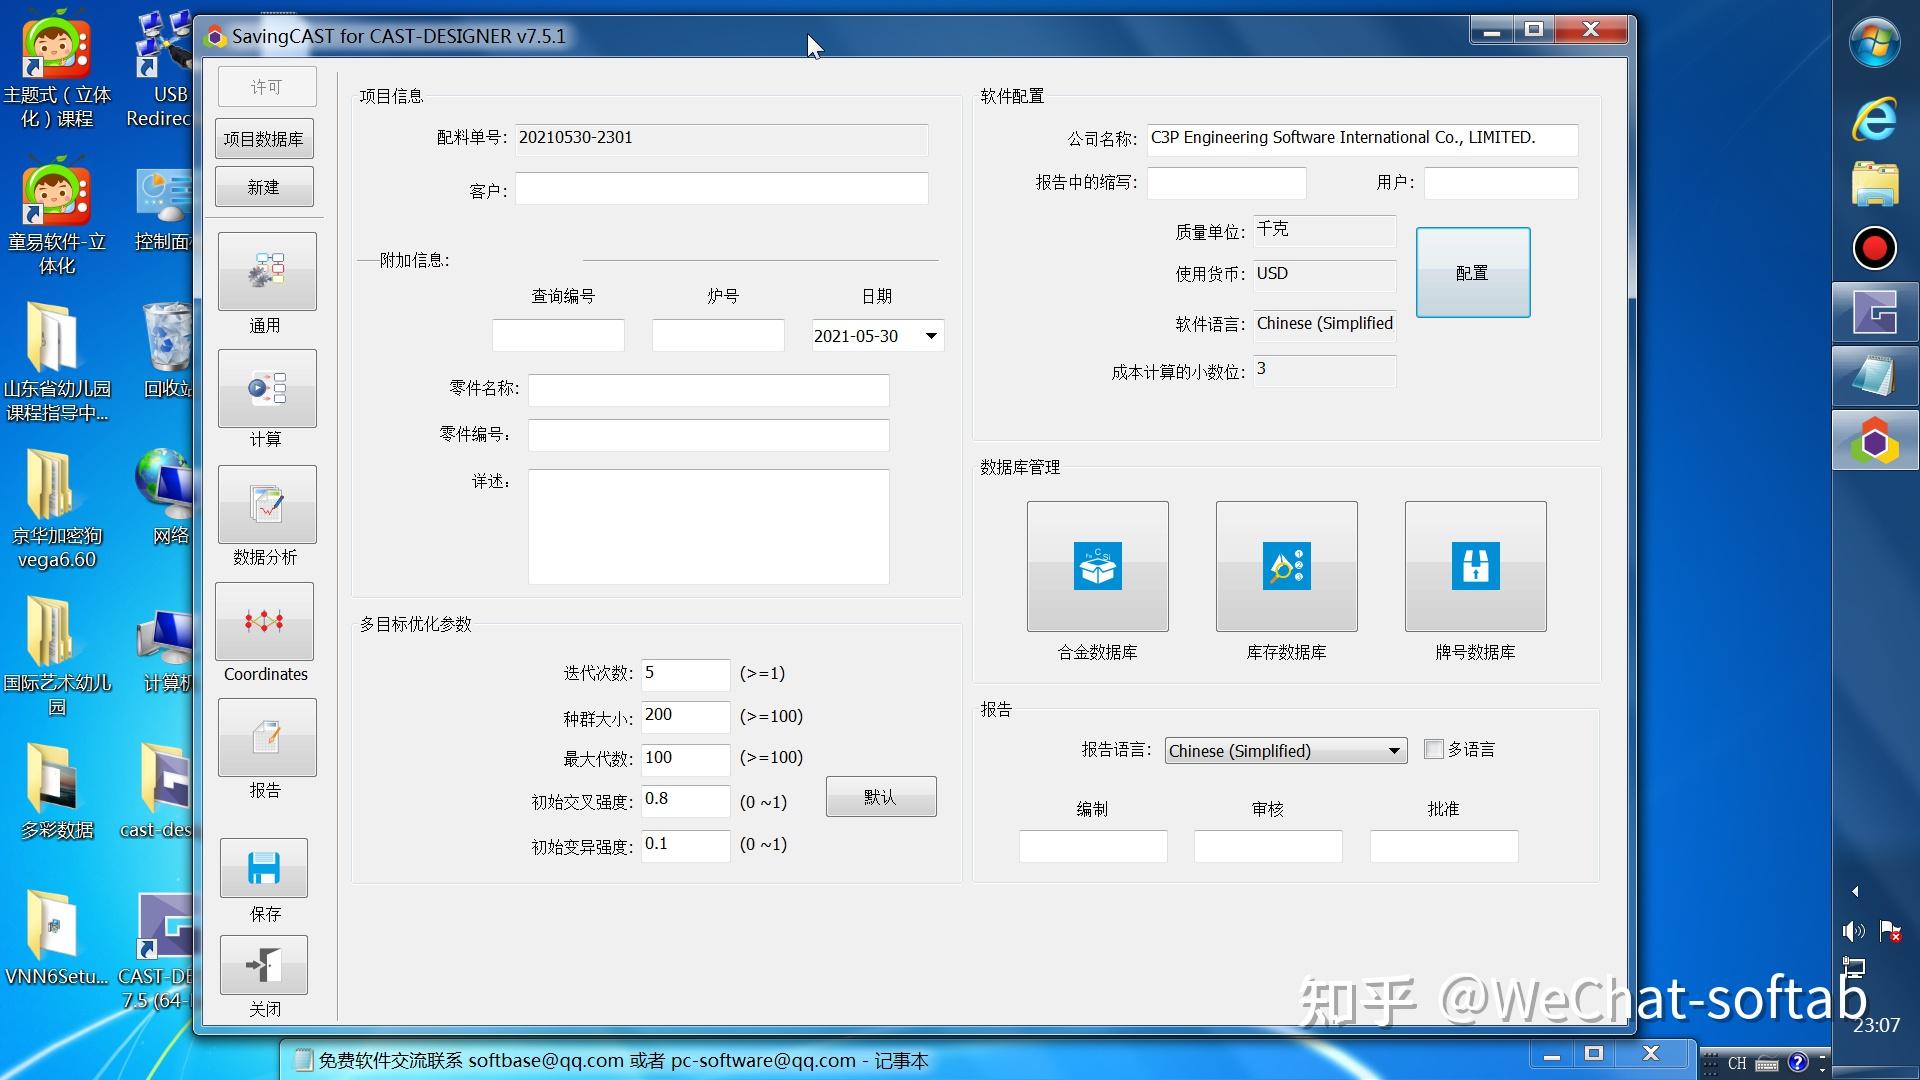Open the 数据分析 data analysis icon
The width and height of the screenshot is (1920, 1080).
267,504
